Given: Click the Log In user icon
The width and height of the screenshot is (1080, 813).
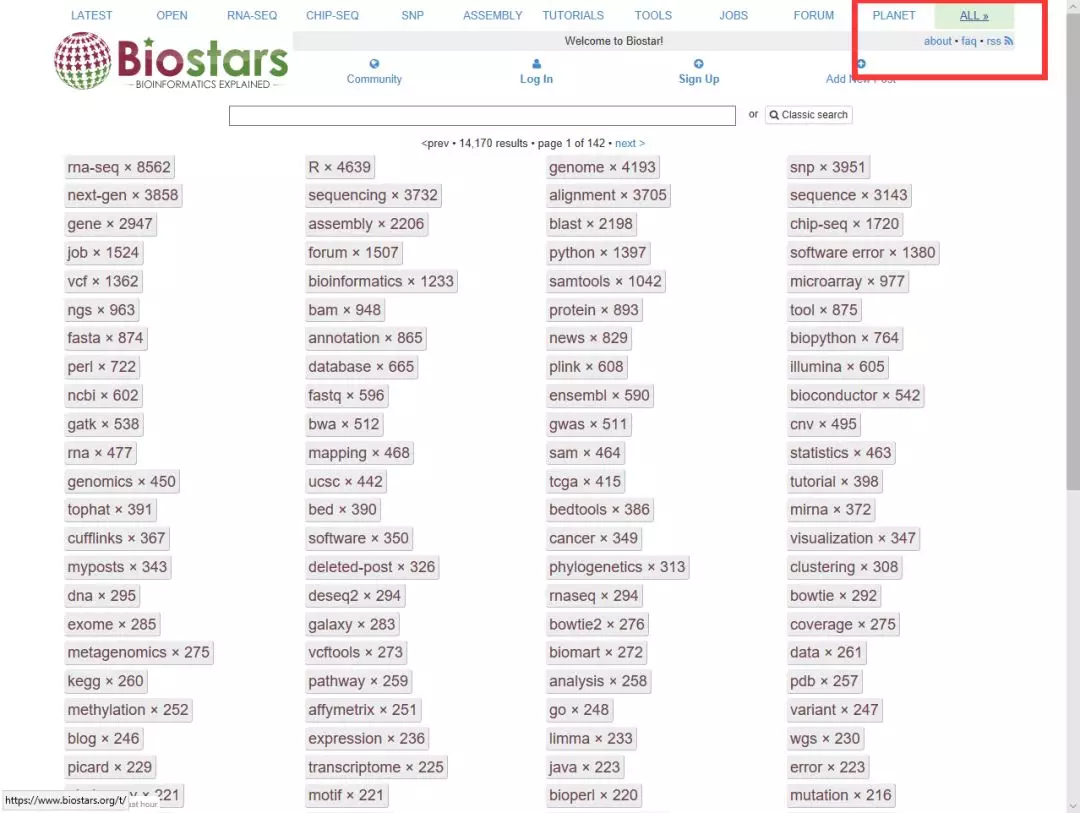Looking at the screenshot, I should [x=536, y=62].
